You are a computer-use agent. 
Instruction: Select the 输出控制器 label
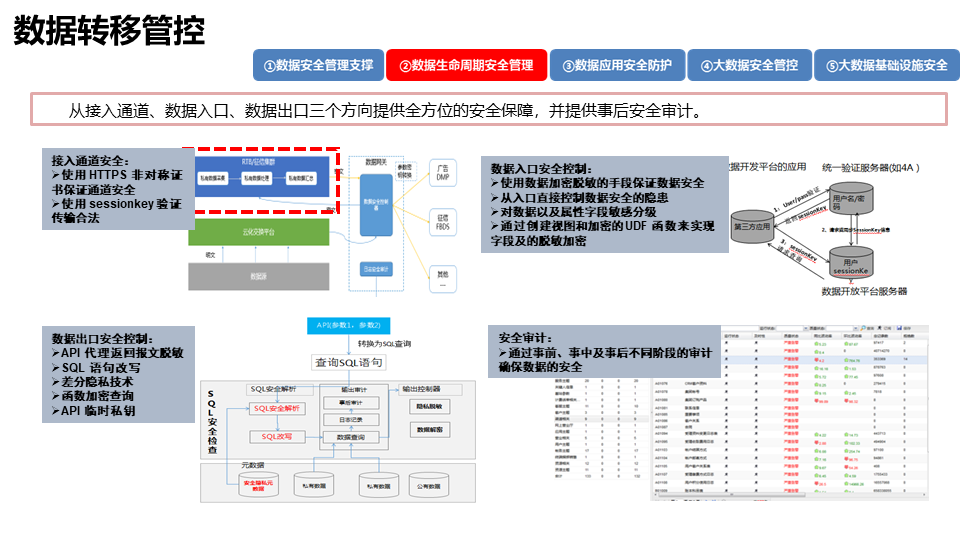pyautogui.click(x=421, y=389)
